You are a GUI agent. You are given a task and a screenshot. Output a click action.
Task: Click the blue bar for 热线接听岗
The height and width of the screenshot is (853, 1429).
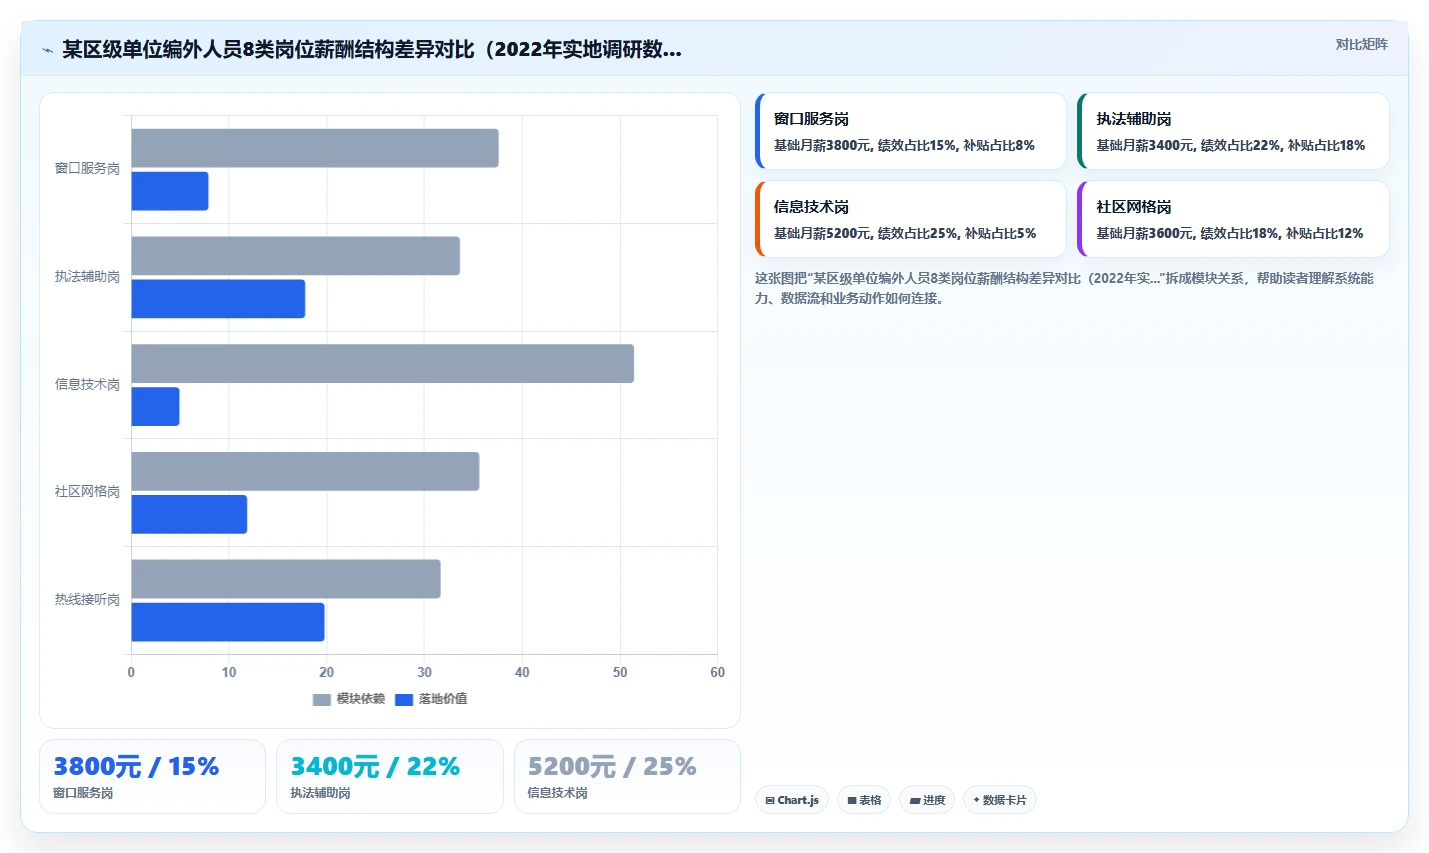[228, 622]
